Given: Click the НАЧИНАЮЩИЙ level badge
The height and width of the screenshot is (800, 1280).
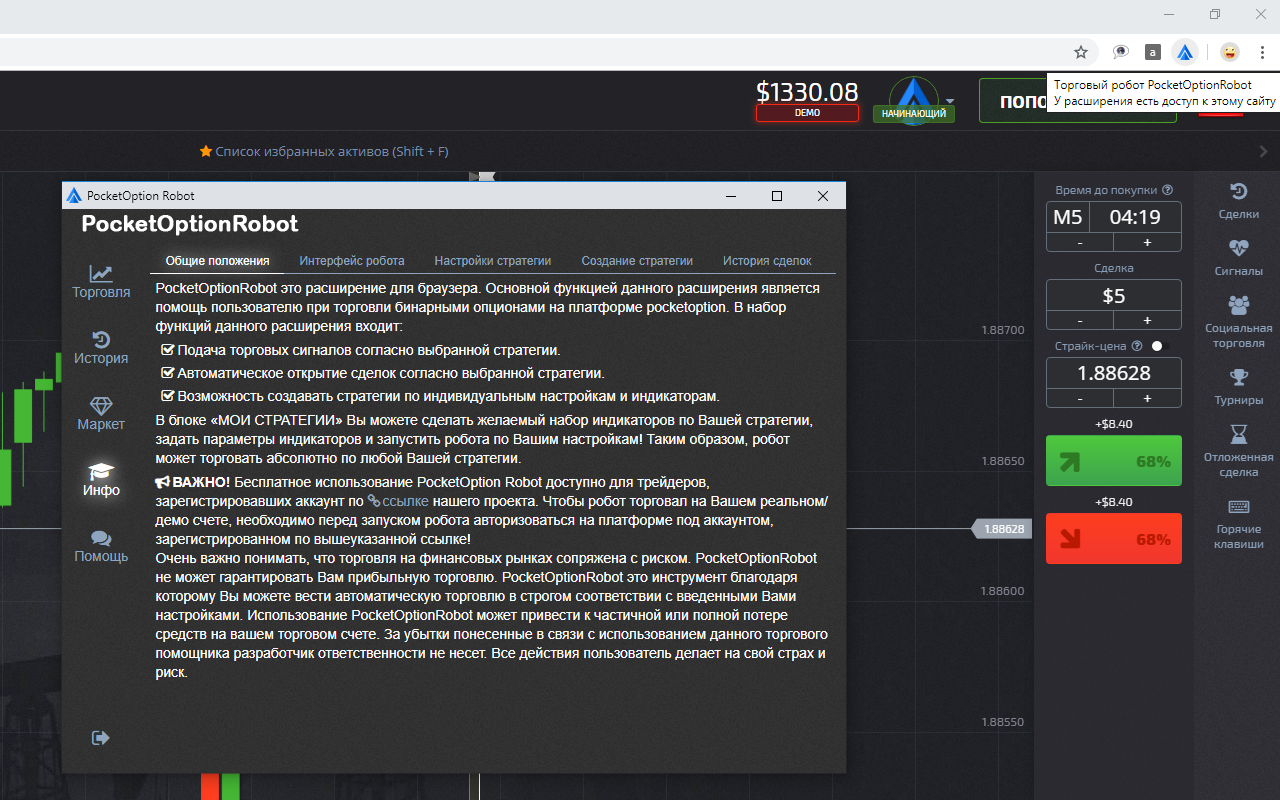Looking at the screenshot, I should pyautogui.click(x=914, y=114).
